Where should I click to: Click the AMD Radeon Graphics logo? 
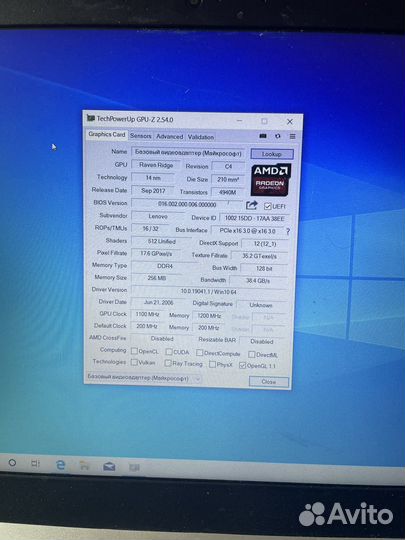pos(271,179)
